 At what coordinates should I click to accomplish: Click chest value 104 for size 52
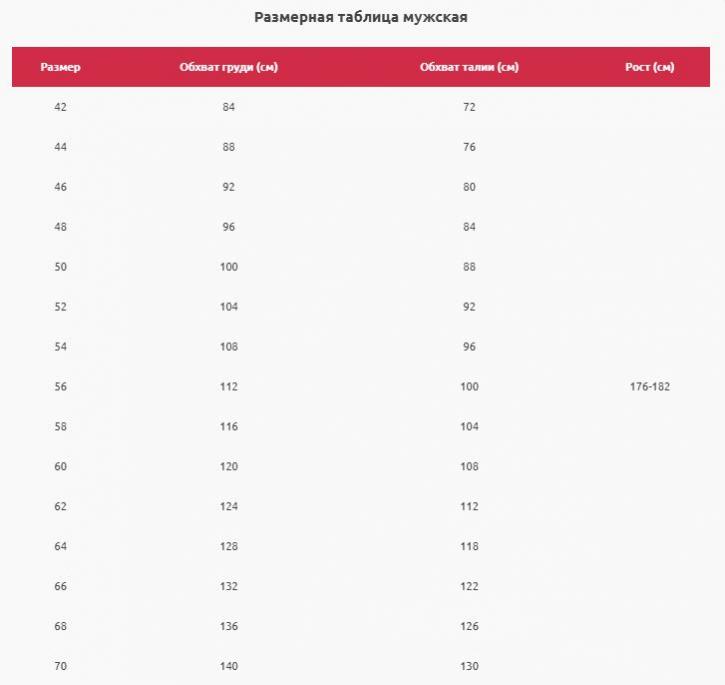(229, 307)
